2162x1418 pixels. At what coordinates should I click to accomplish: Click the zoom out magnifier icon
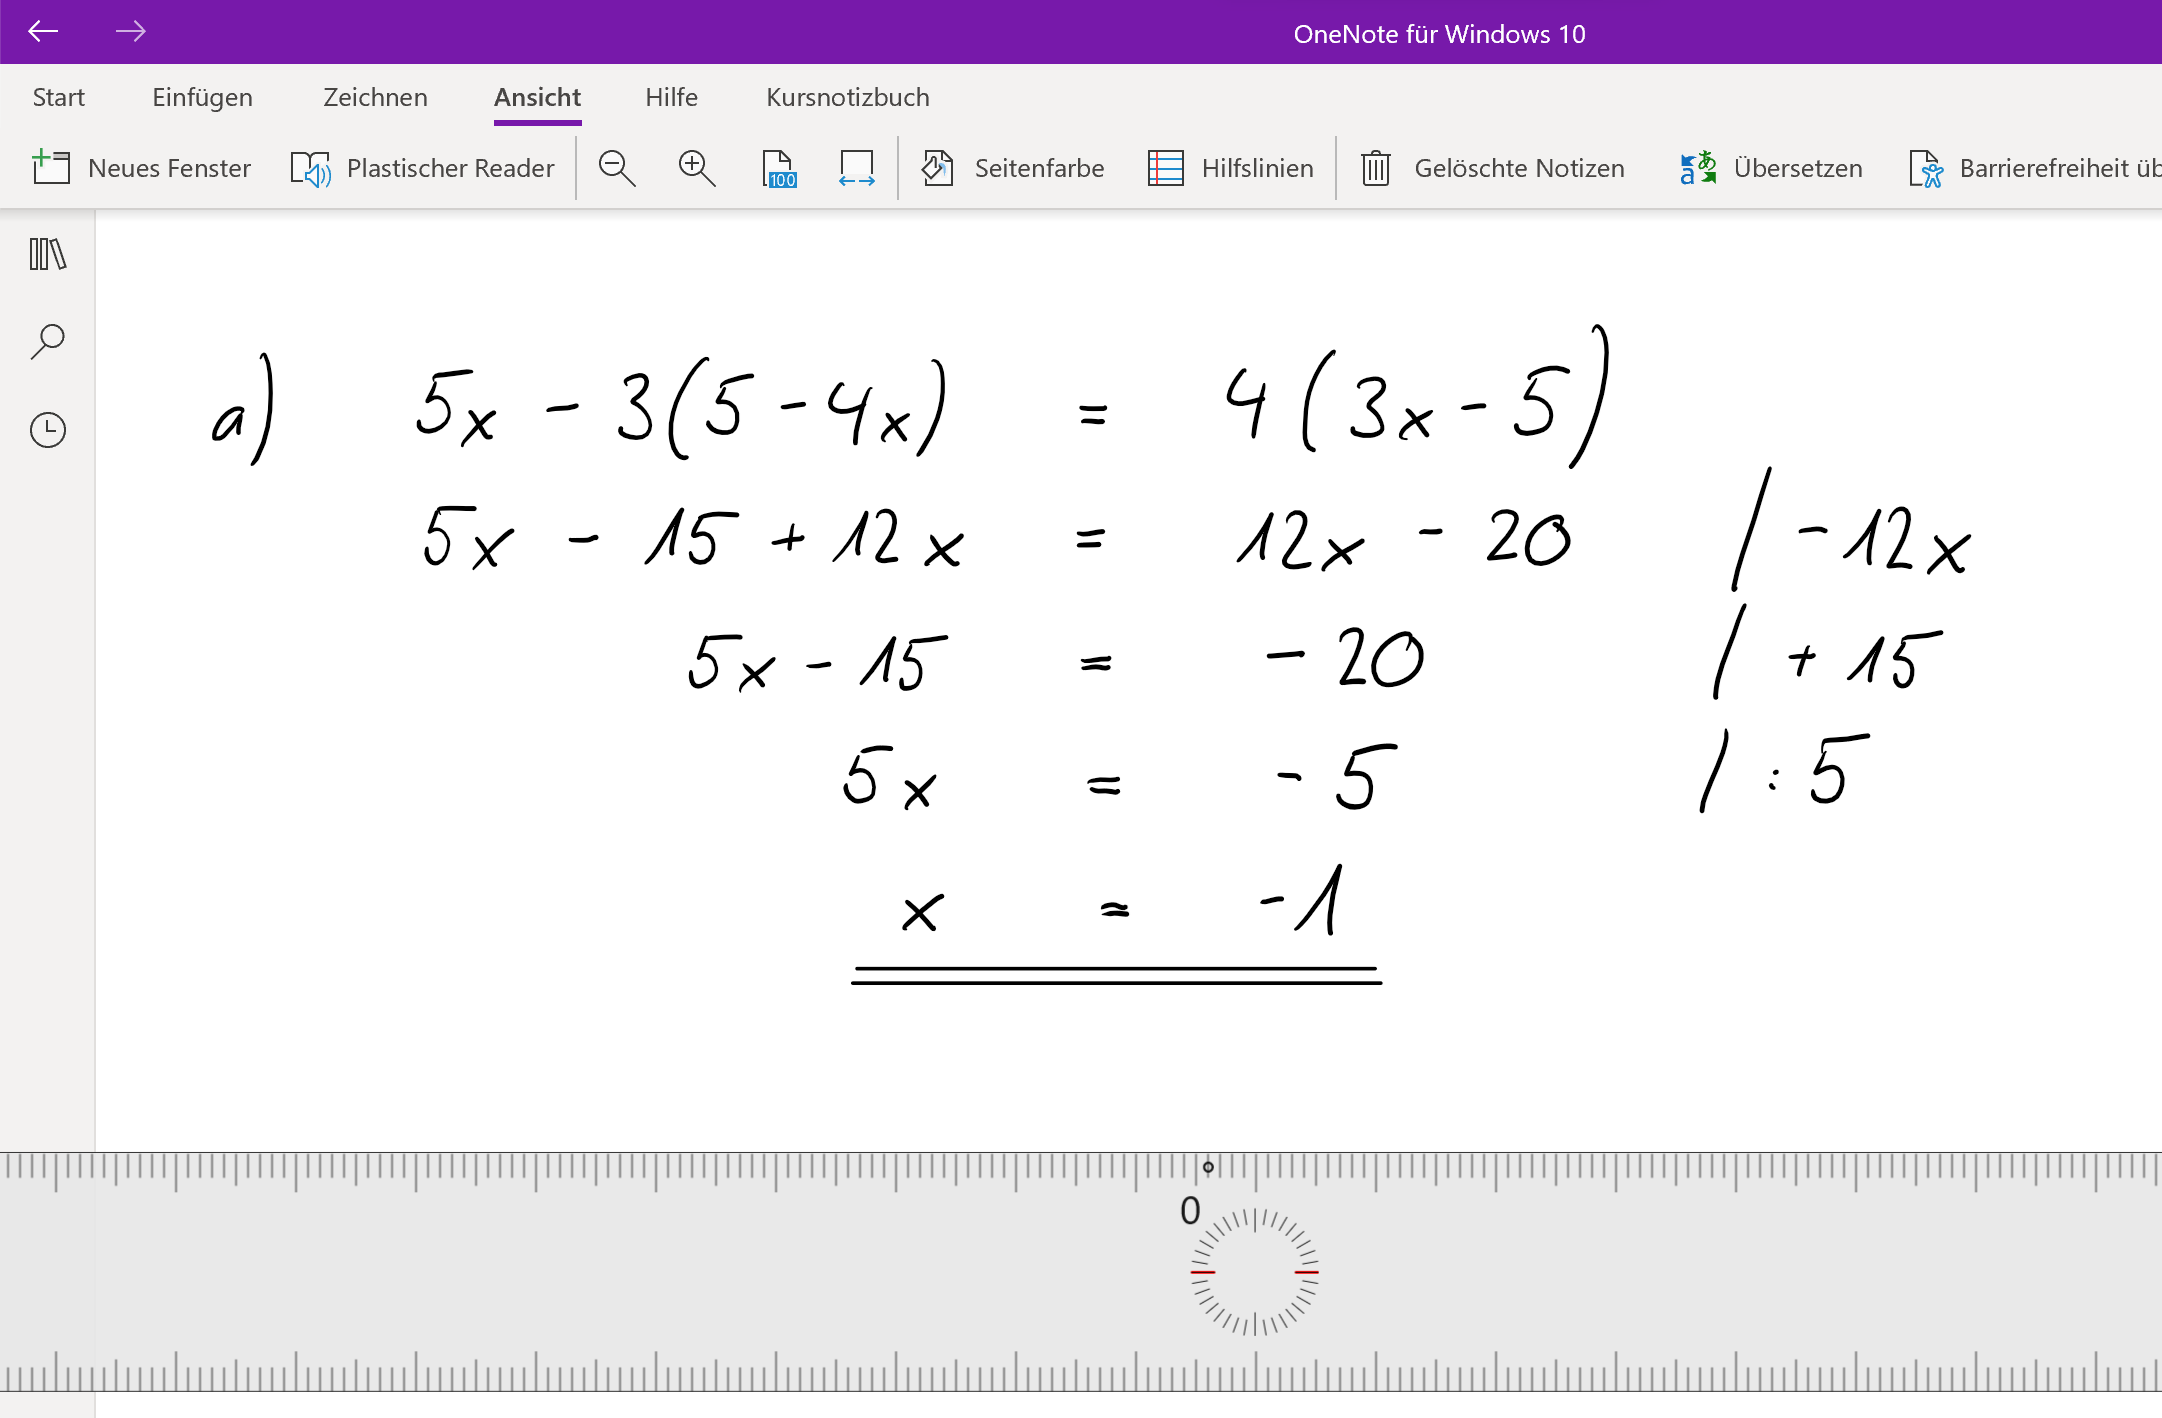[617, 168]
